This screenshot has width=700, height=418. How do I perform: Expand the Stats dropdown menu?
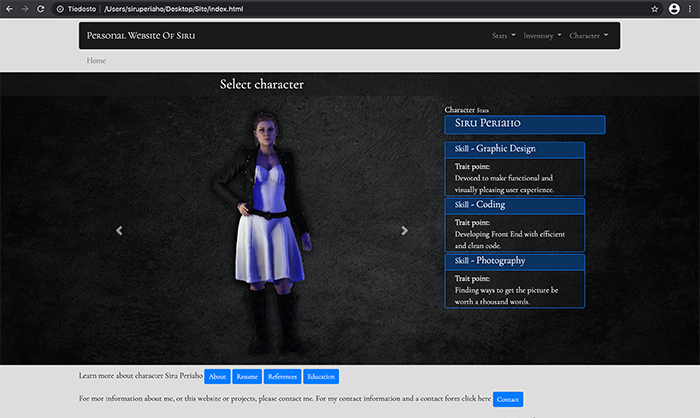click(x=504, y=35)
